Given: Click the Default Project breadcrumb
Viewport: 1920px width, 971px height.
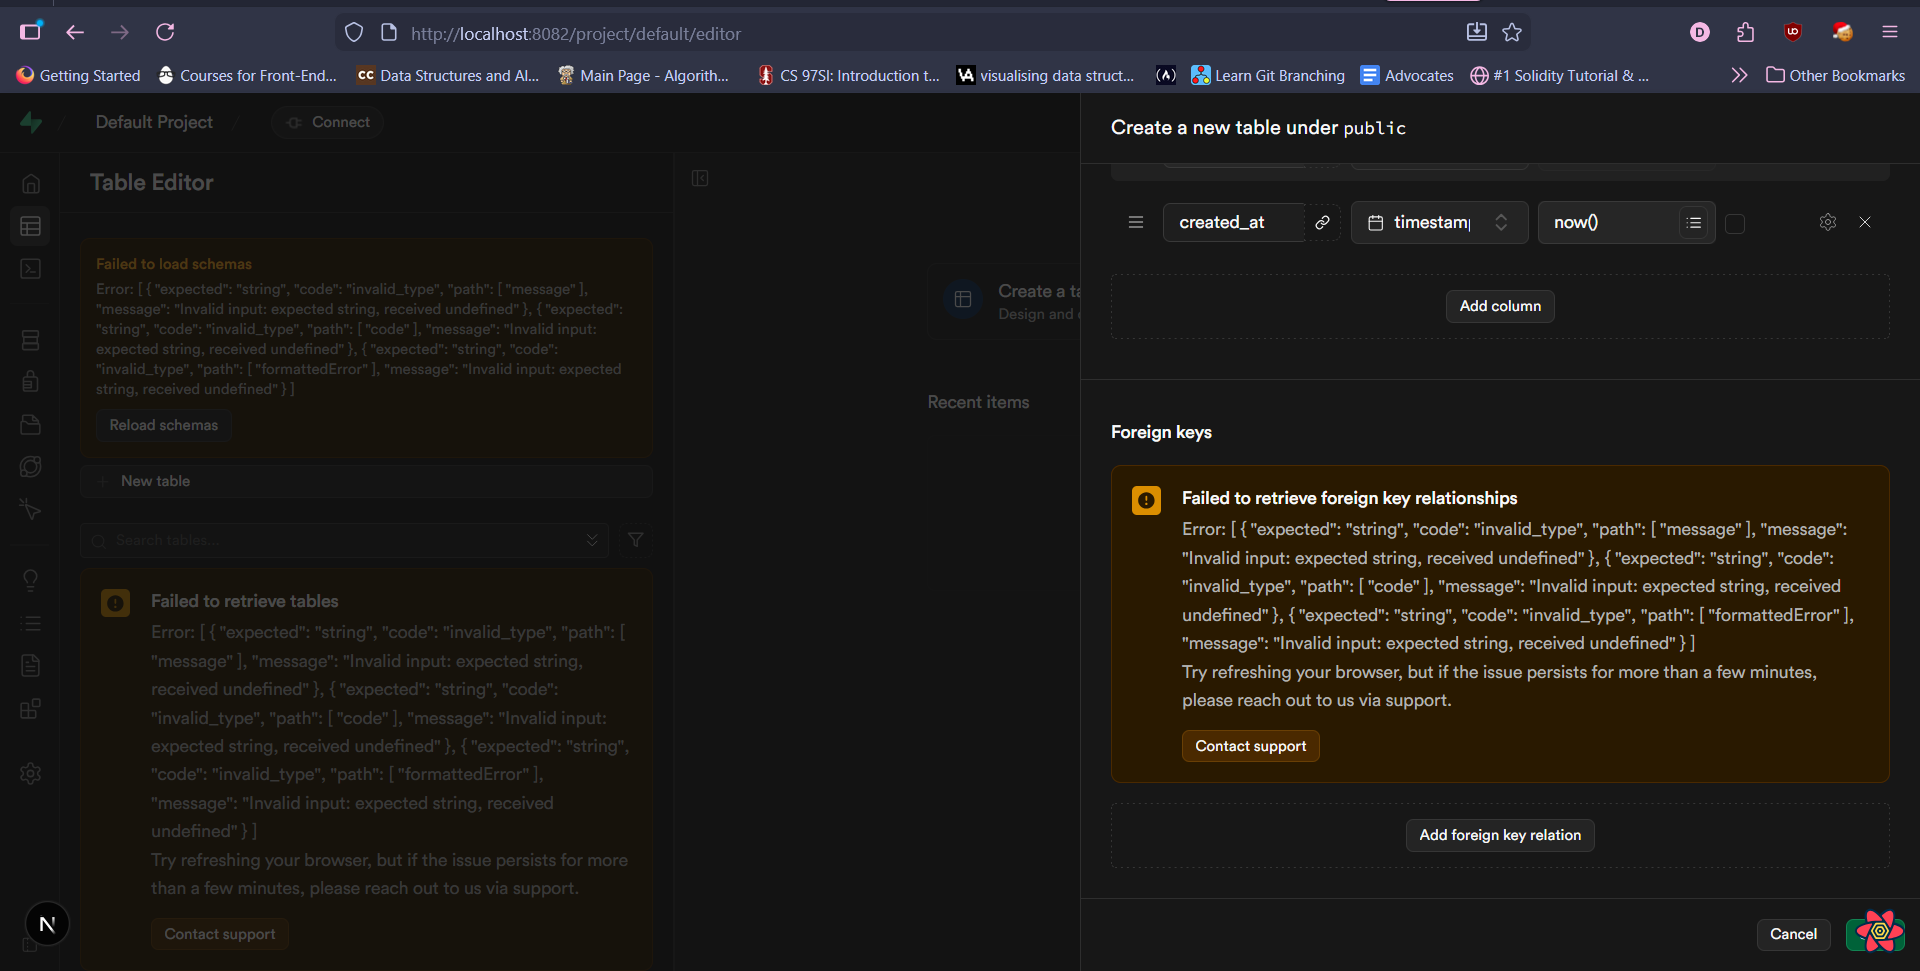Looking at the screenshot, I should pos(154,122).
